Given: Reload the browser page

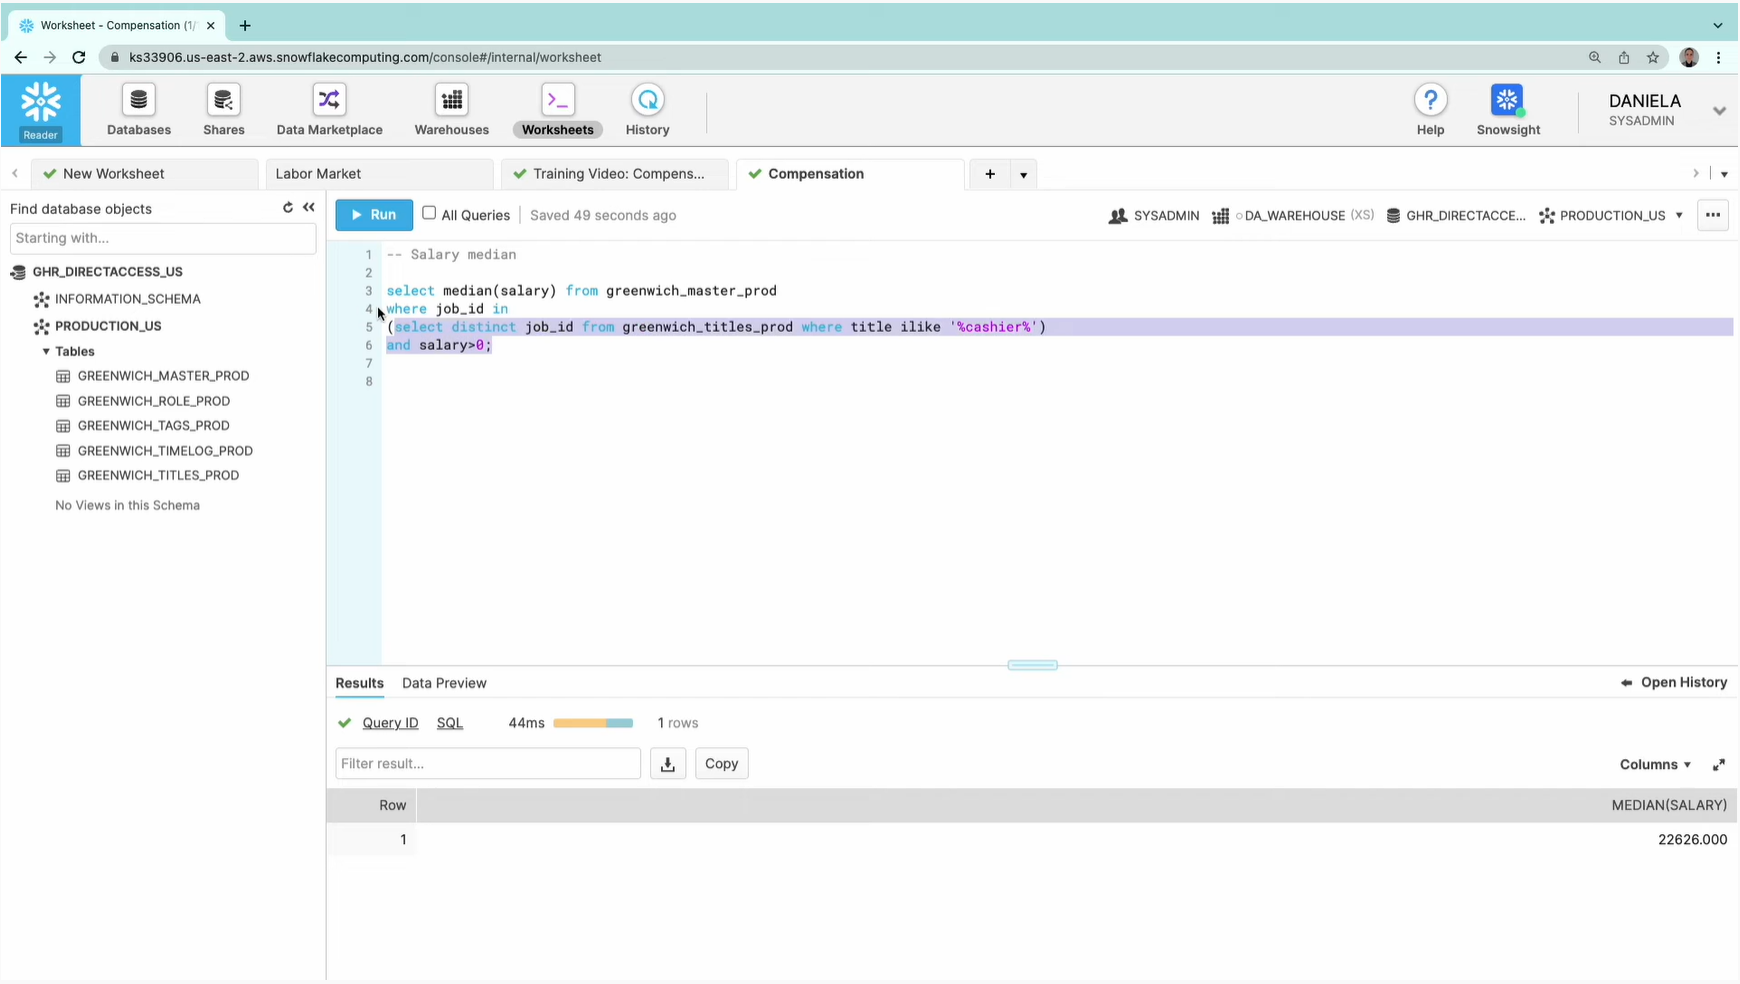Looking at the screenshot, I should [x=79, y=57].
